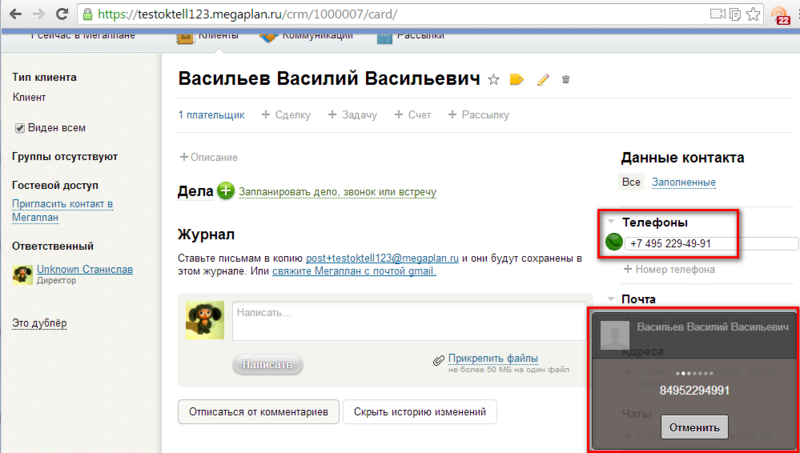Click the green phone call icon
800x453 pixels.
coord(613,243)
